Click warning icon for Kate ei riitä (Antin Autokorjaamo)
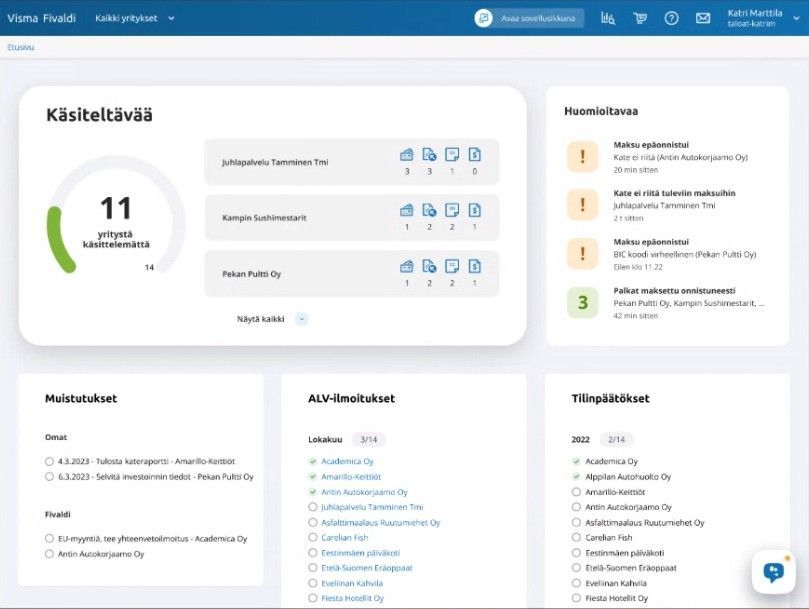This screenshot has width=809, height=609. click(x=583, y=156)
